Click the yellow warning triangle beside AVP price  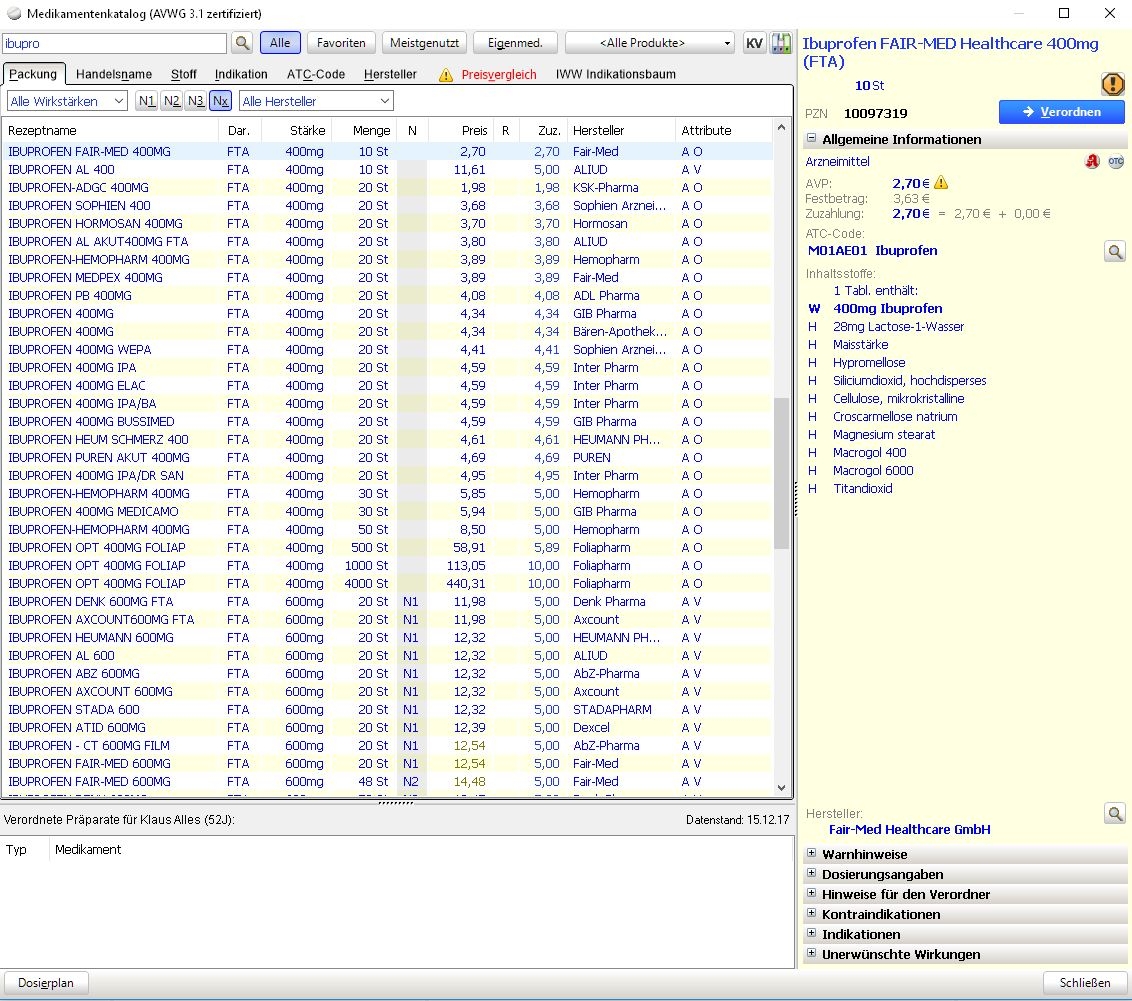941,183
